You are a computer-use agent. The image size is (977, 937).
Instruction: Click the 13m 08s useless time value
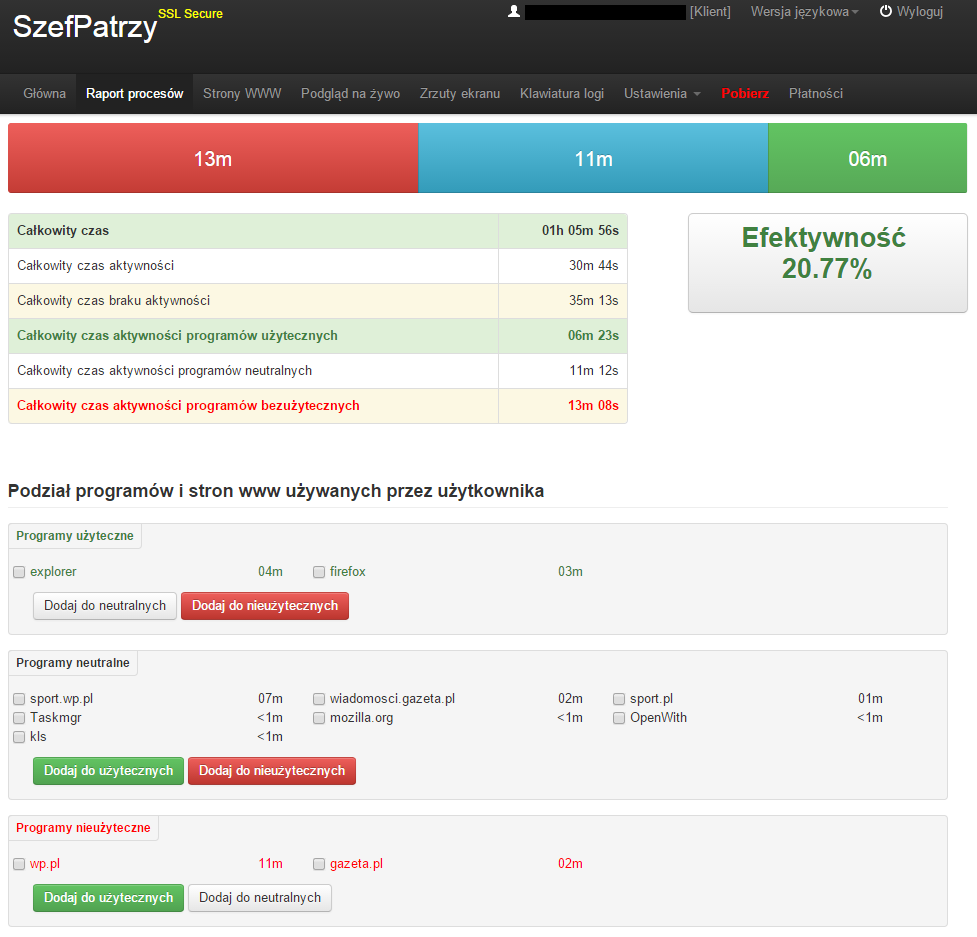(x=593, y=405)
